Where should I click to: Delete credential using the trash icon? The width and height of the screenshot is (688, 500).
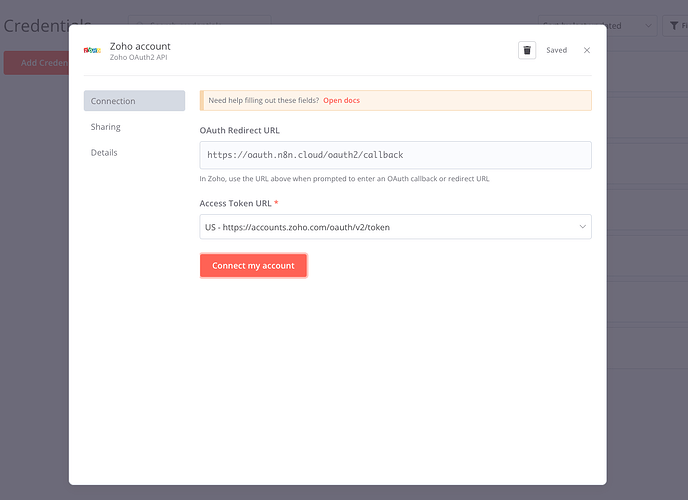(x=527, y=50)
